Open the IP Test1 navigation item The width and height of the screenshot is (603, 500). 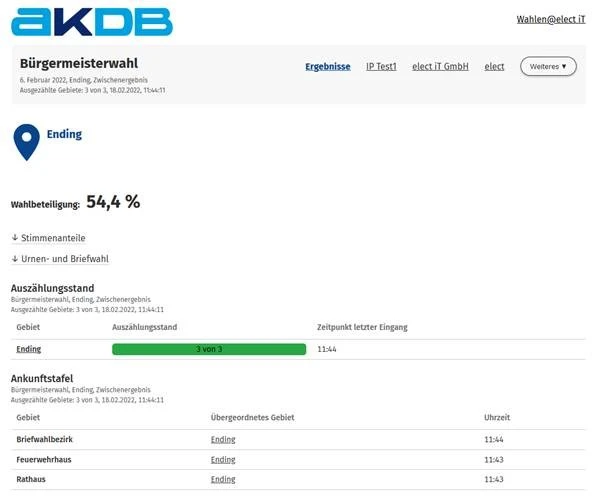(x=381, y=67)
